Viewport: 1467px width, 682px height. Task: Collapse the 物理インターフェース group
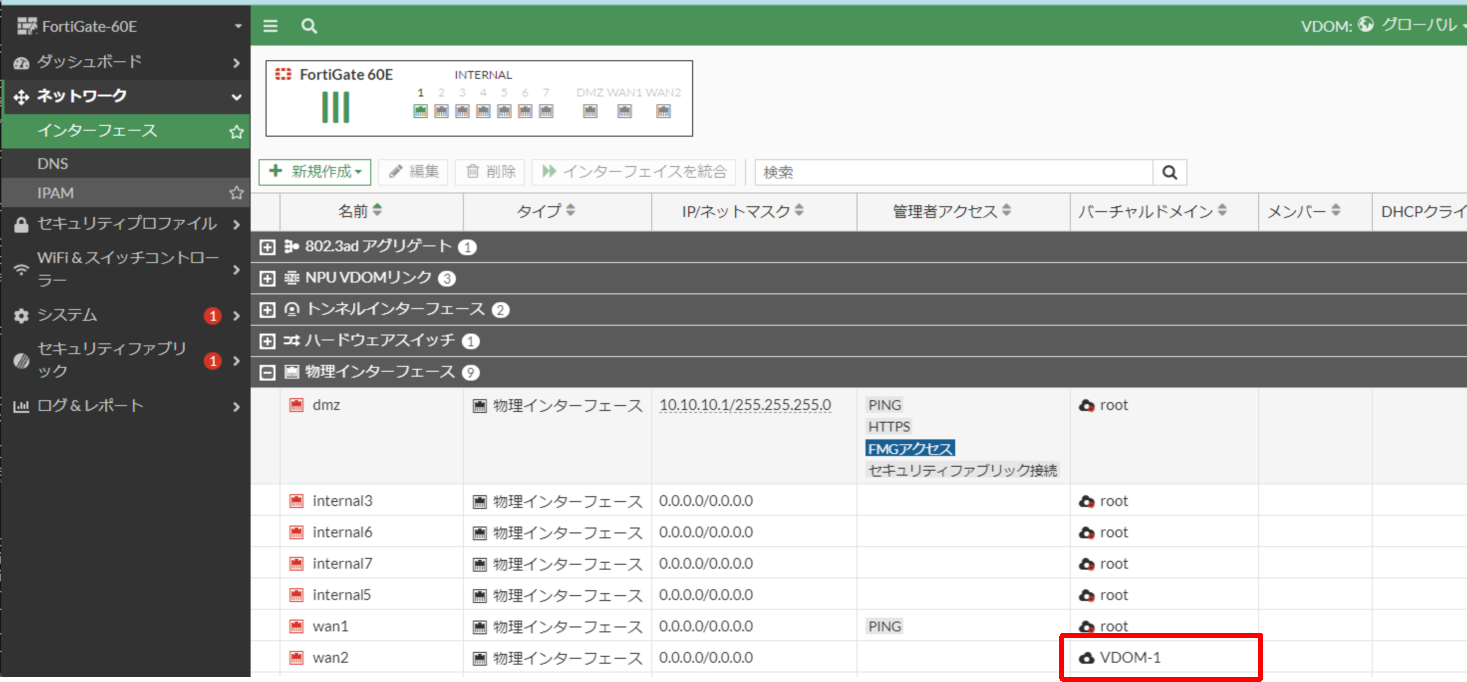tap(267, 371)
